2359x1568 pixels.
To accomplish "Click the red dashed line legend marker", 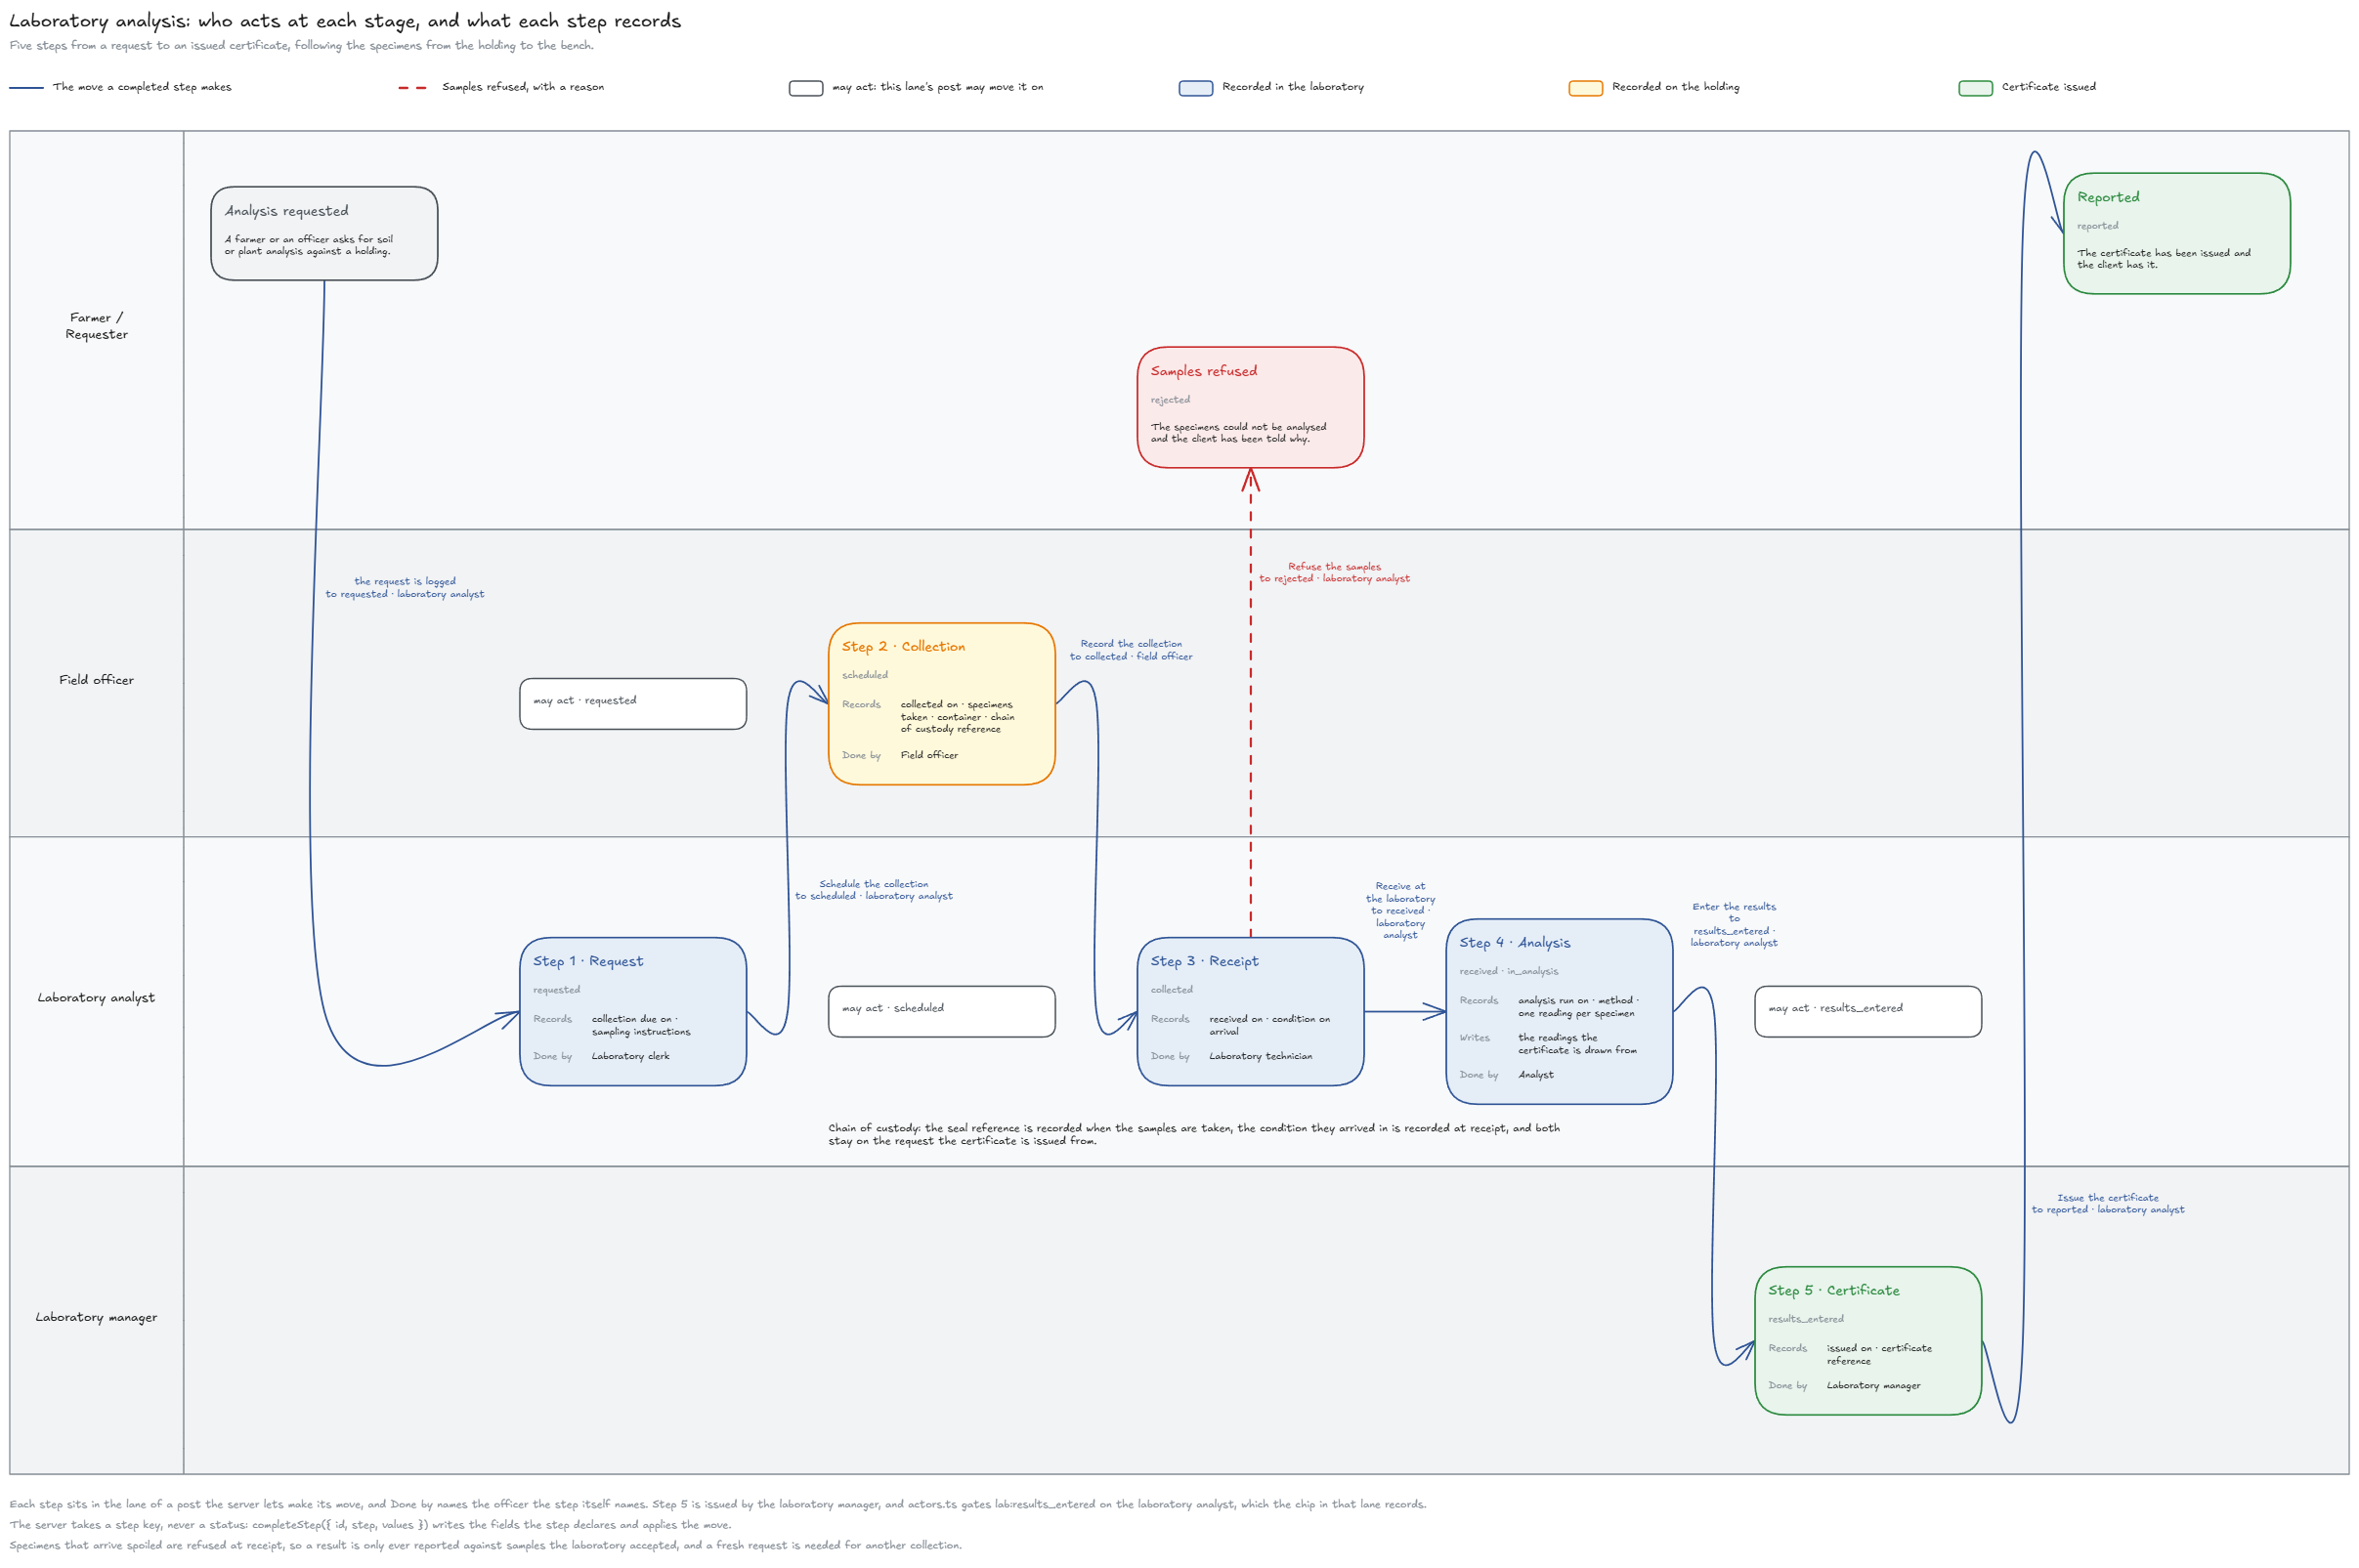I will coord(413,88).
